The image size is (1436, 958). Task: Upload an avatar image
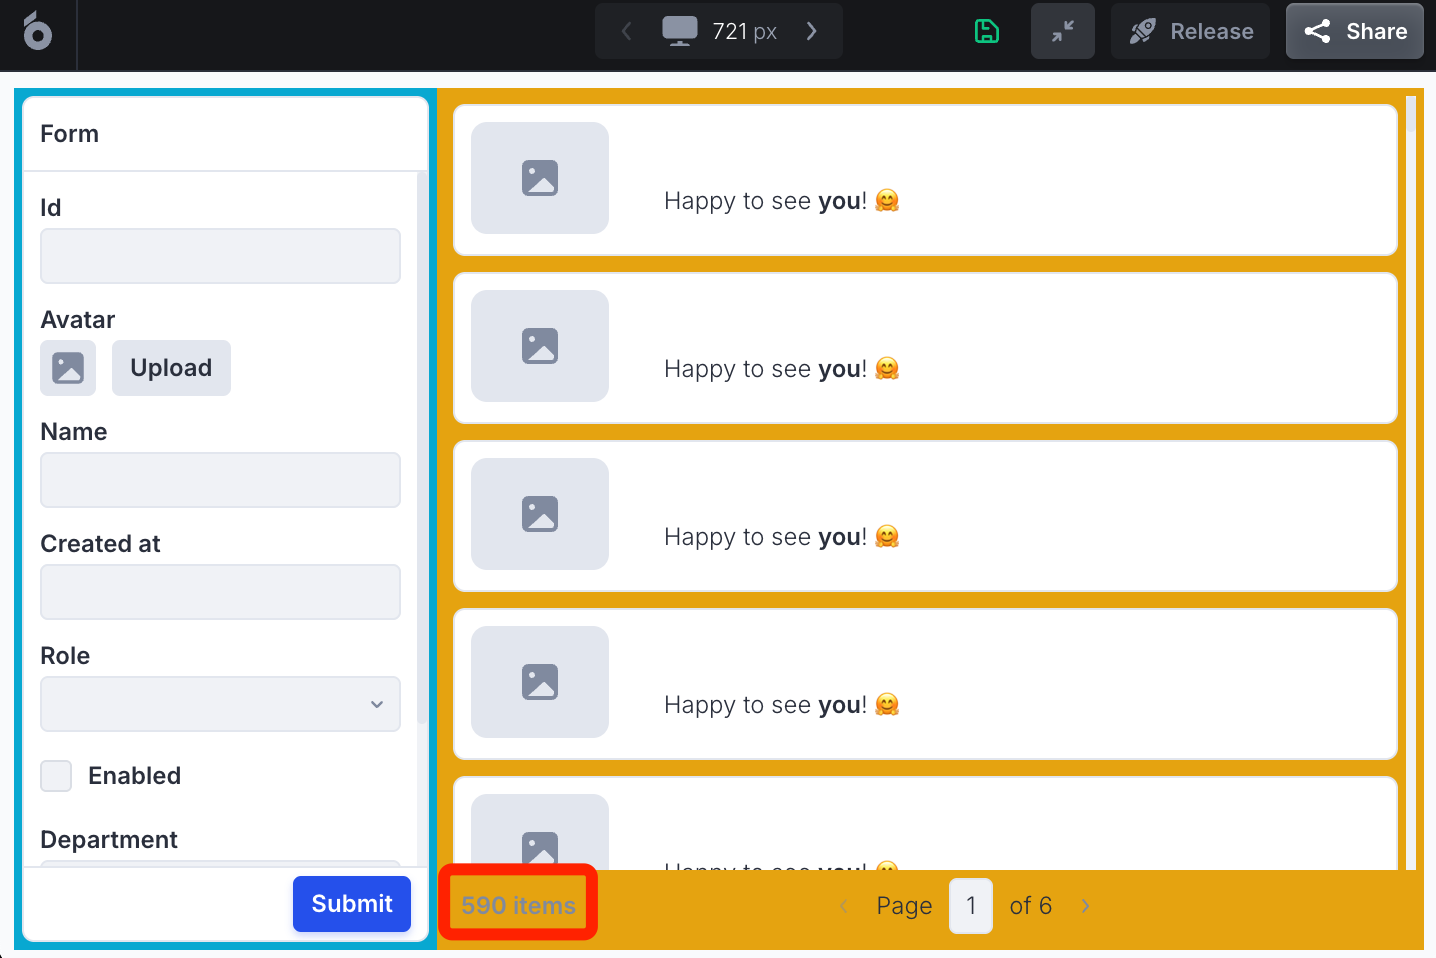pyautogui.click(x=171, y=368)
